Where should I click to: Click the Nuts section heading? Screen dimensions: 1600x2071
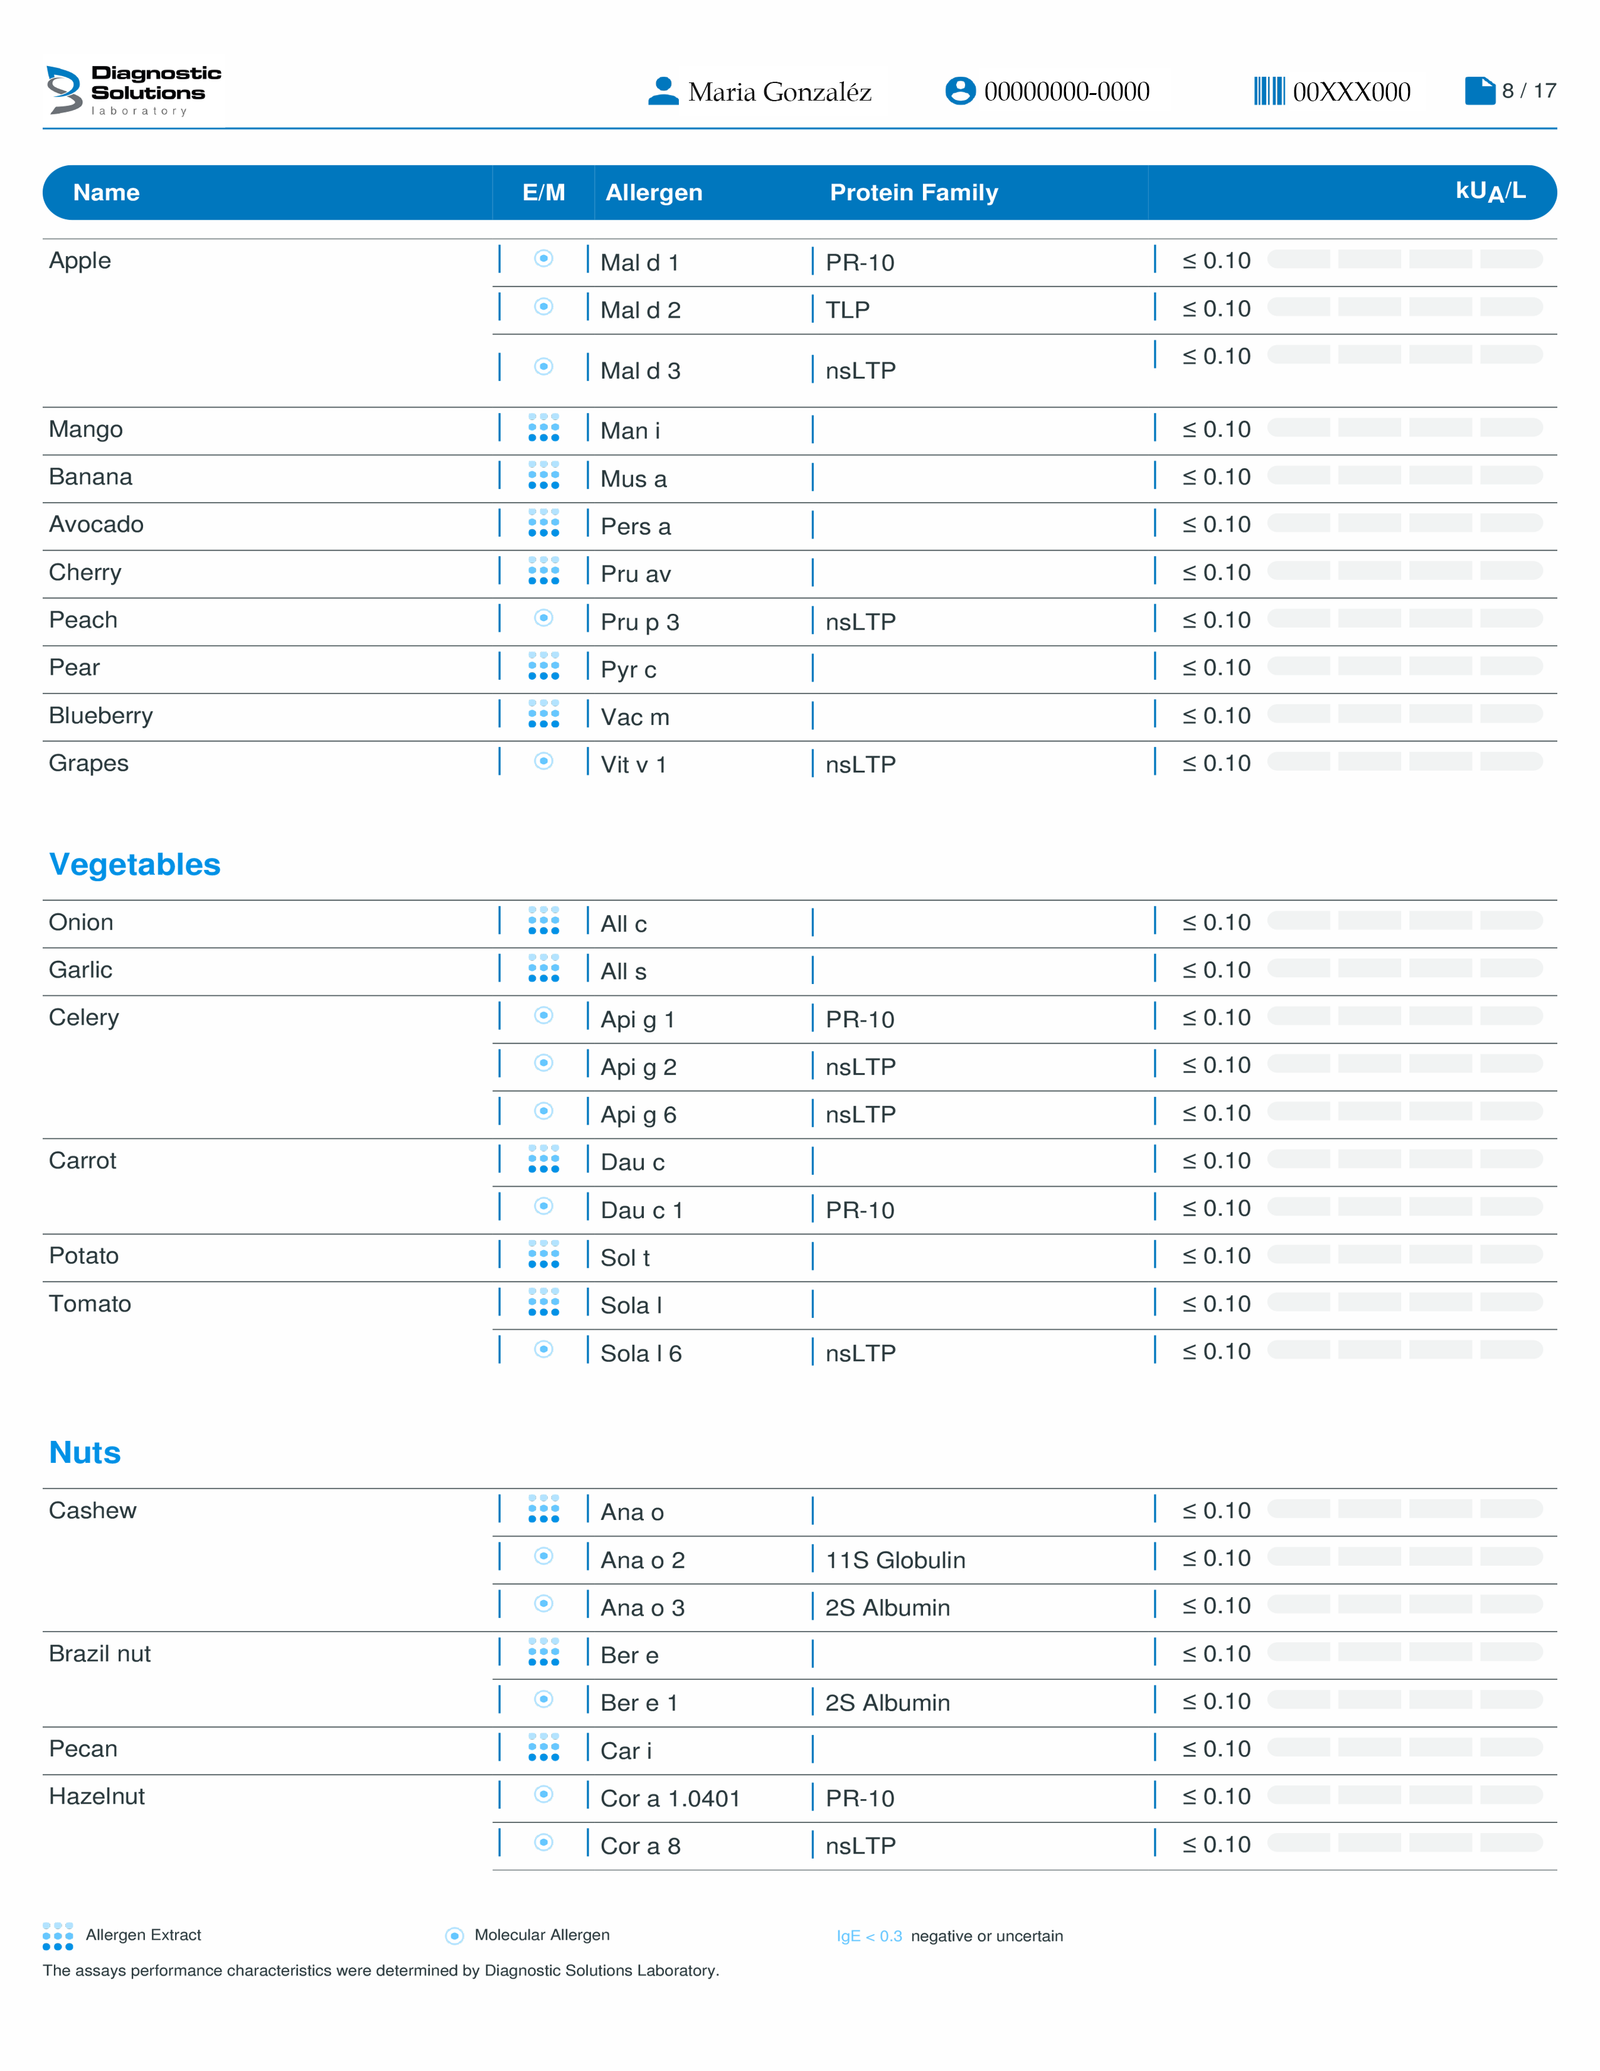85,1452
